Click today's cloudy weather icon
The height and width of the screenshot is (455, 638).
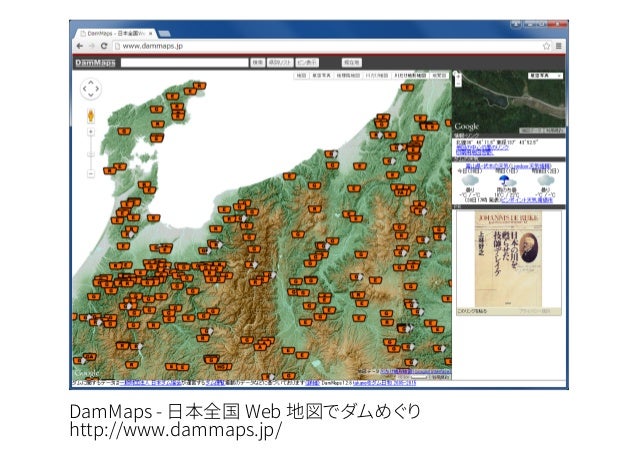coord(470,181)
